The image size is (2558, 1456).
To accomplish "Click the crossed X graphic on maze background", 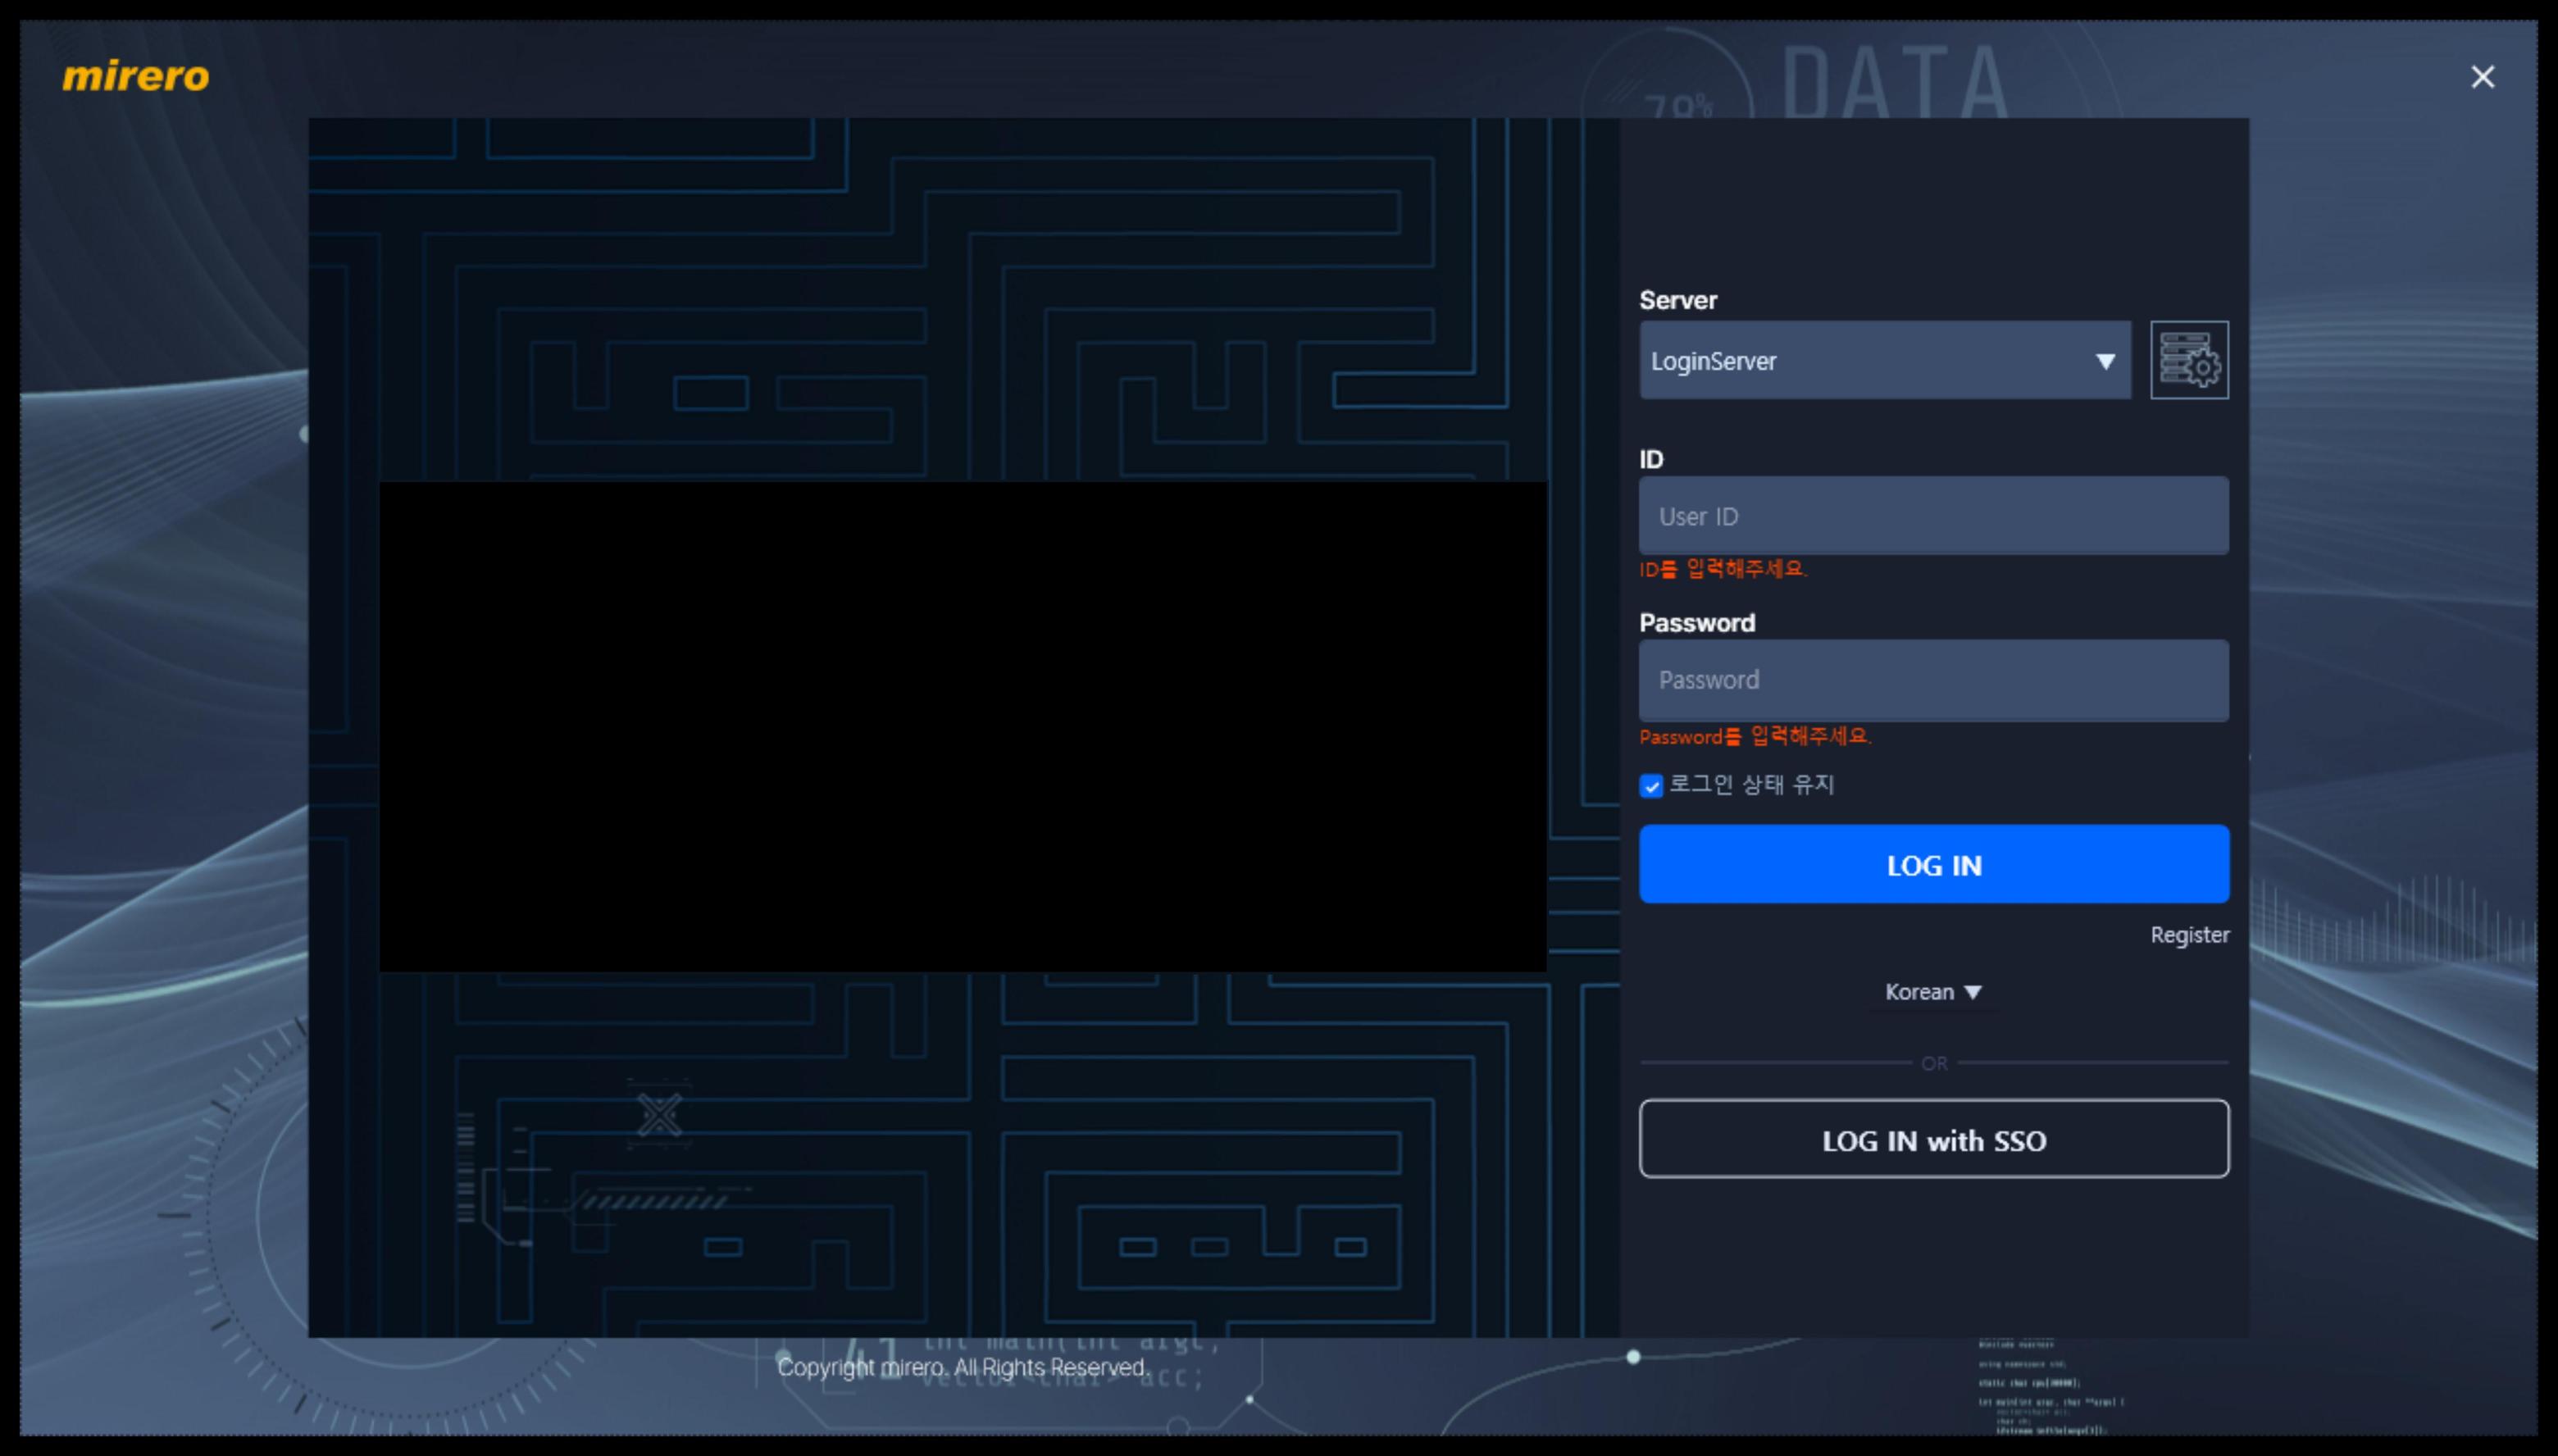I will click(660, 1114).
